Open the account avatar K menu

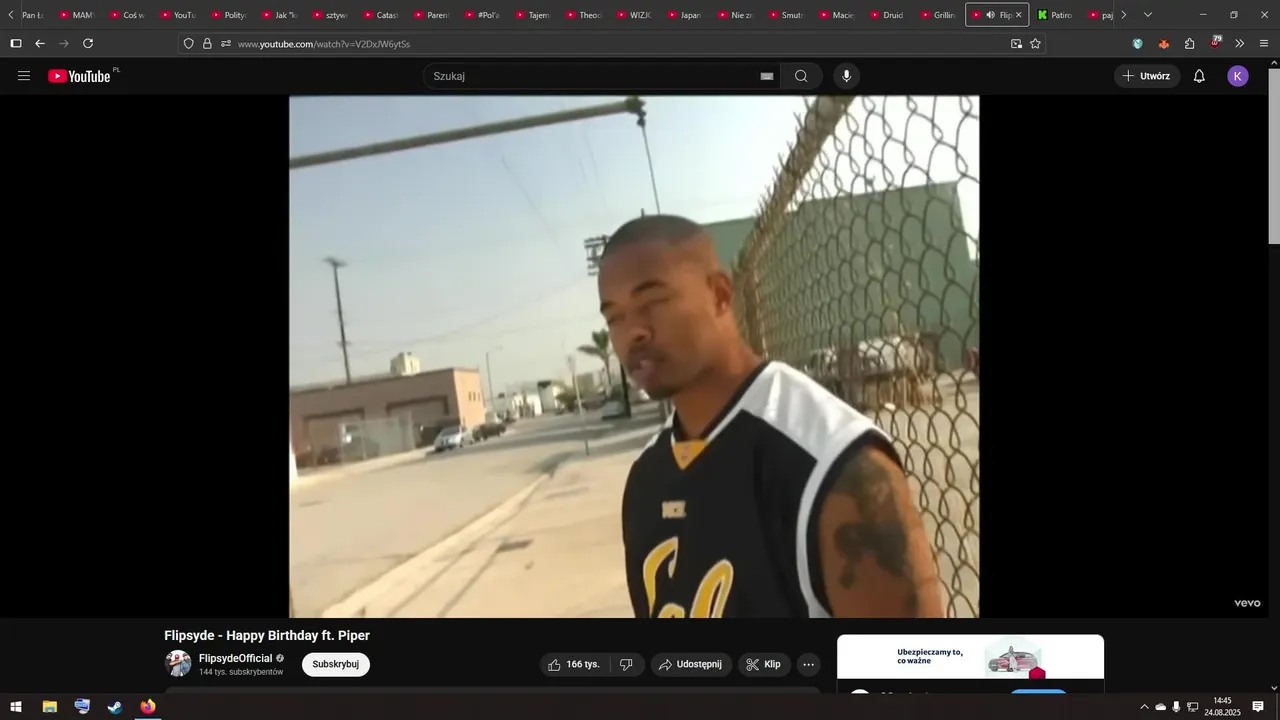(x=1238, y=76)
